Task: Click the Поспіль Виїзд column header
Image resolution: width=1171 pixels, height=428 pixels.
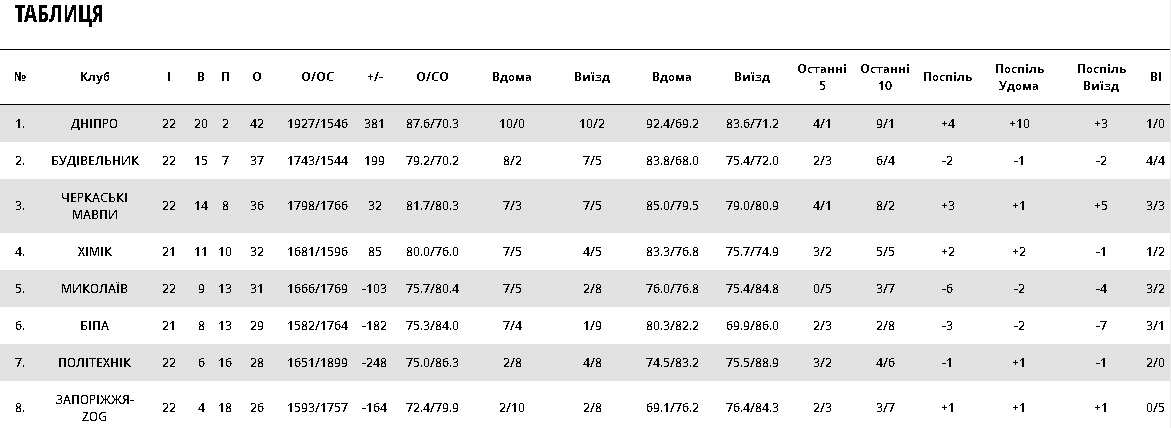Action: [1101, 77]
